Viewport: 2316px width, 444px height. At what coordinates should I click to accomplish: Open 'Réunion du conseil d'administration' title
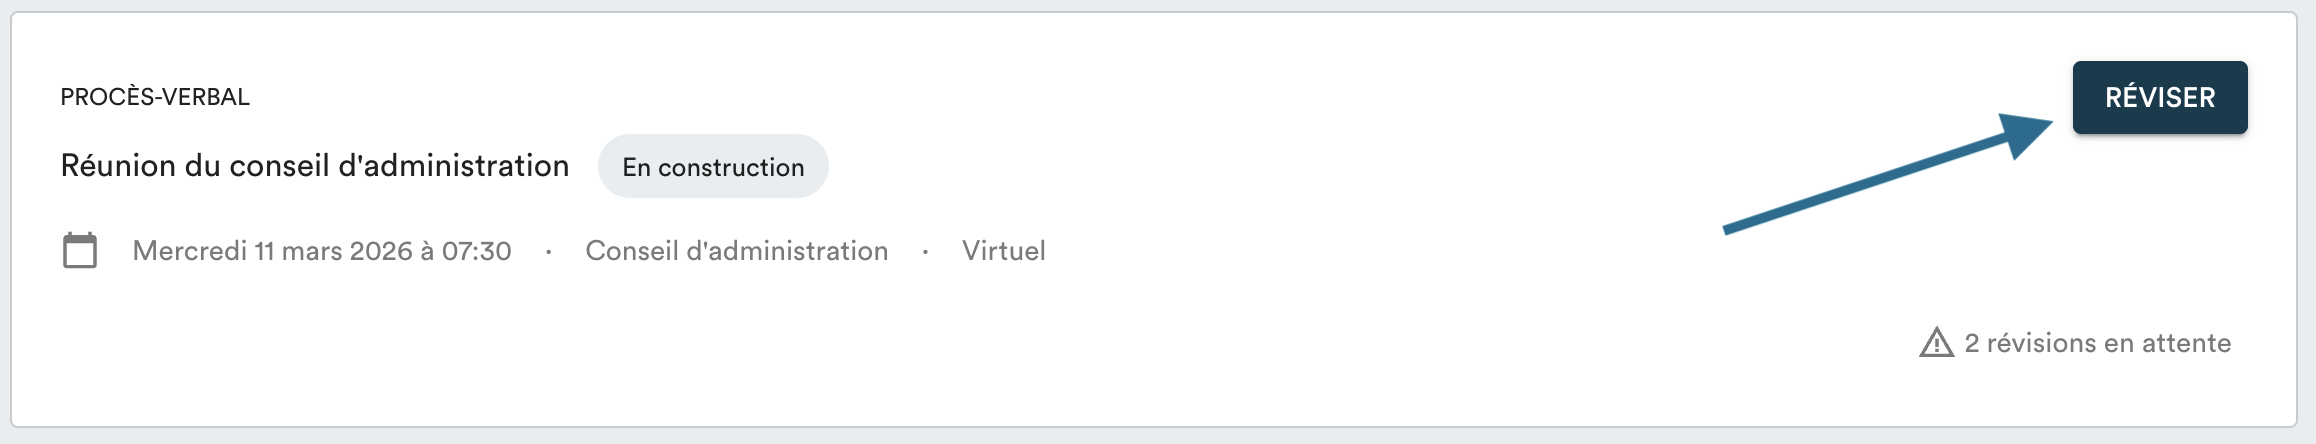click(x=315, y=165)
